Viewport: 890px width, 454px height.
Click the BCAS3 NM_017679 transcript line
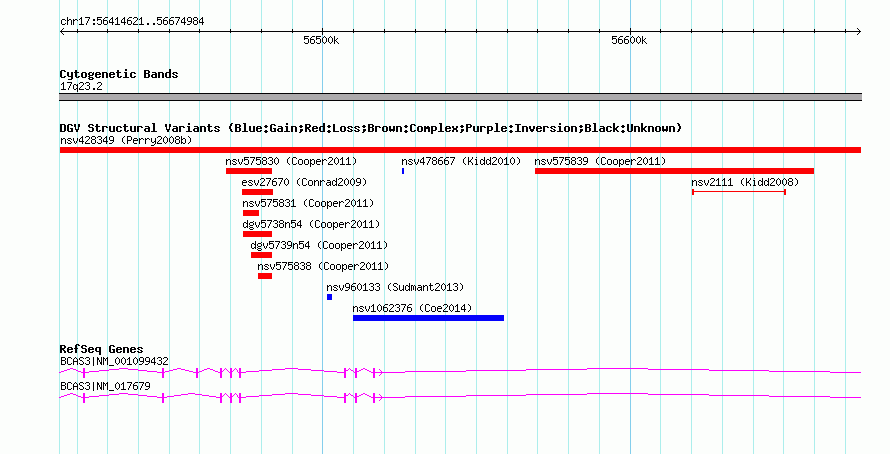[x=460, y=397]
